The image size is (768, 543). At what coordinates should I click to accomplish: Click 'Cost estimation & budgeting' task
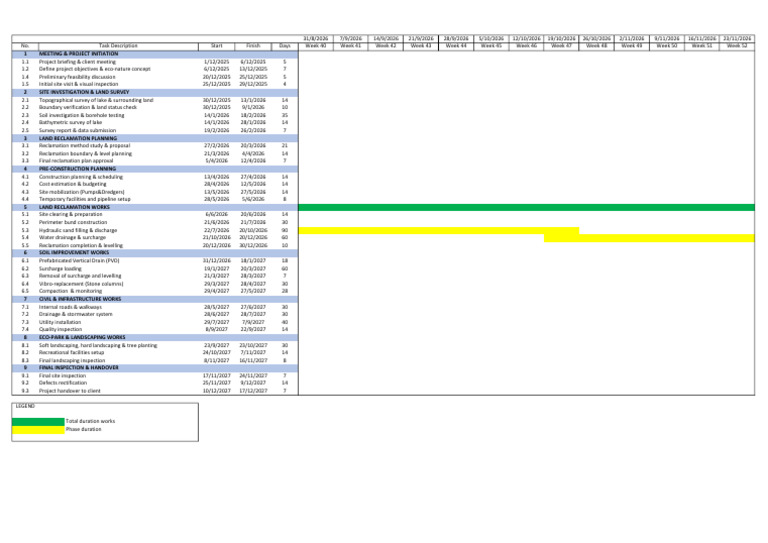72,184
